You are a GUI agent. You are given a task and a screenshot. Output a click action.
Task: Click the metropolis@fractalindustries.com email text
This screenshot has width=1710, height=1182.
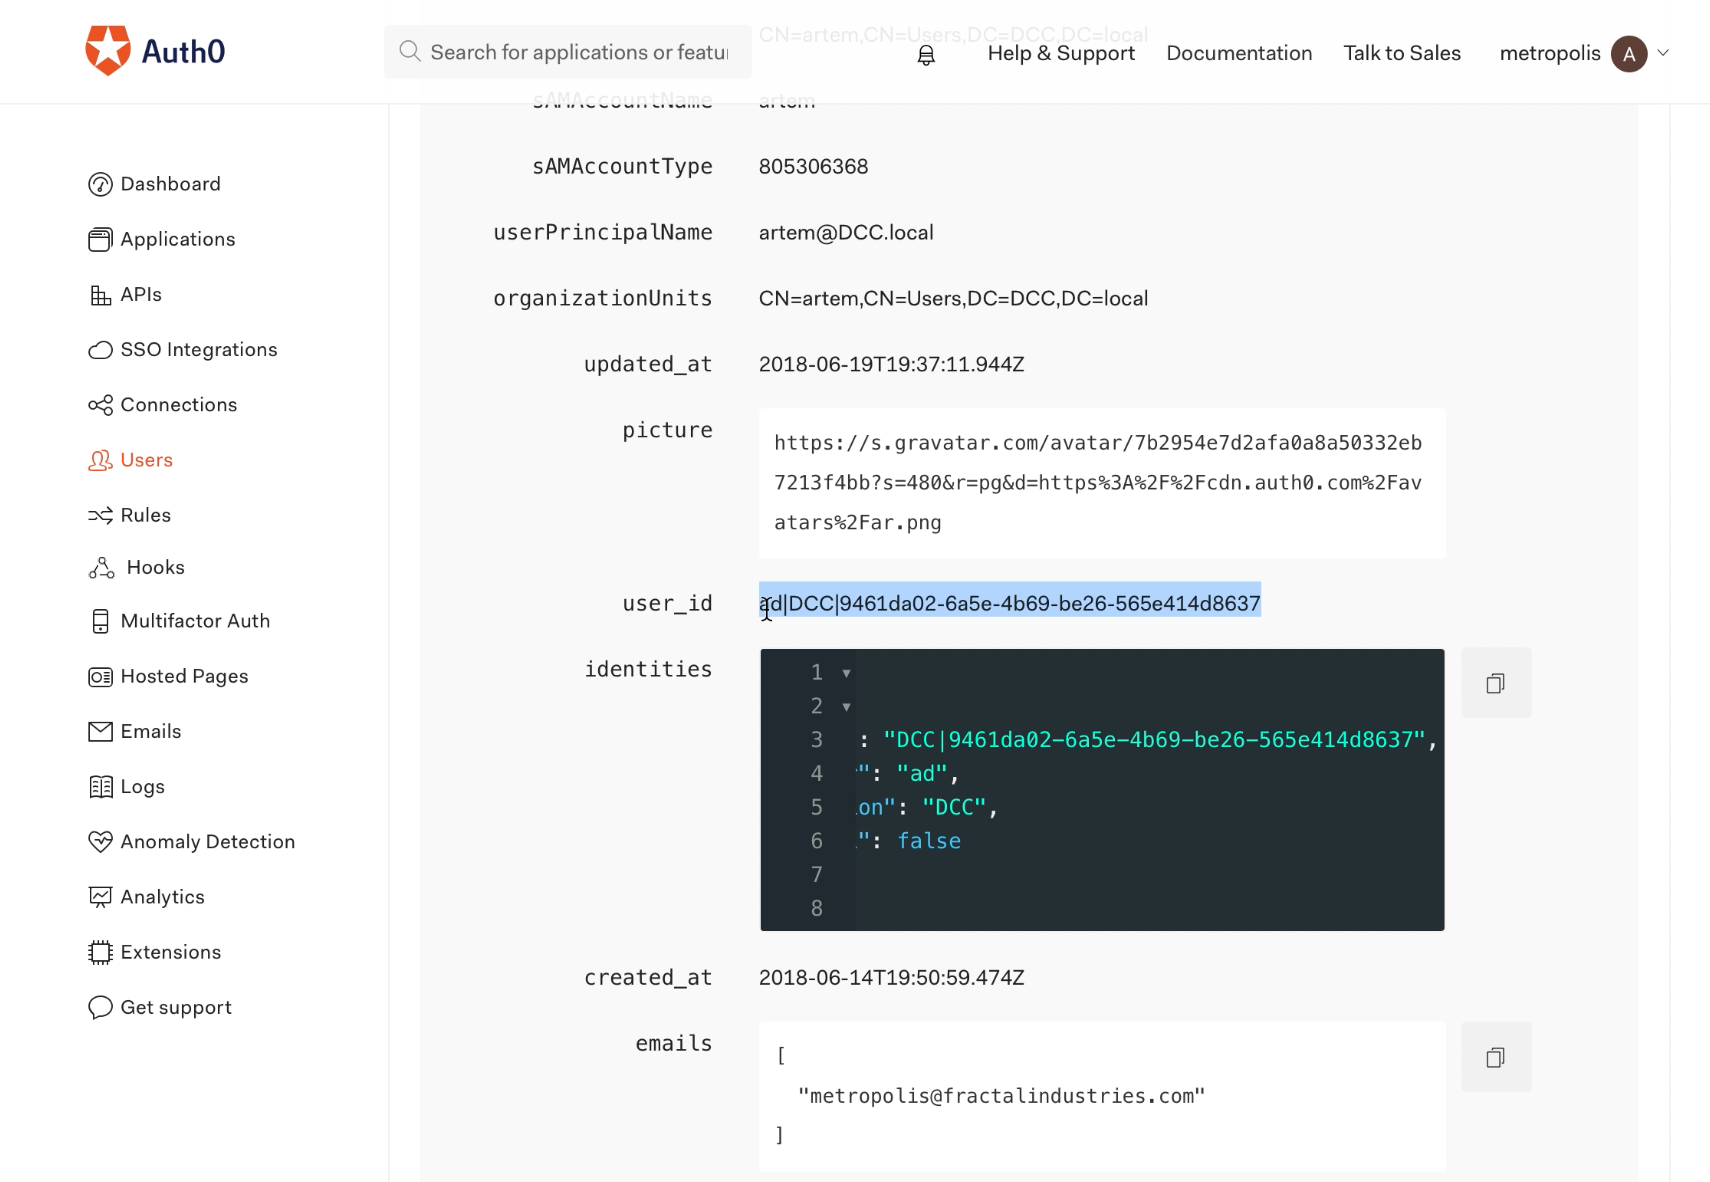coord(1001,1096)
